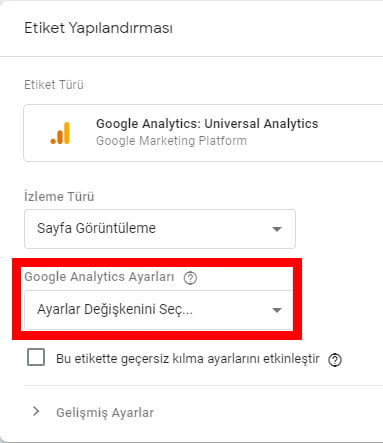383x443 pixels.
Task: Click the Google Marketing Platform subtitle text
Action: 171,141
